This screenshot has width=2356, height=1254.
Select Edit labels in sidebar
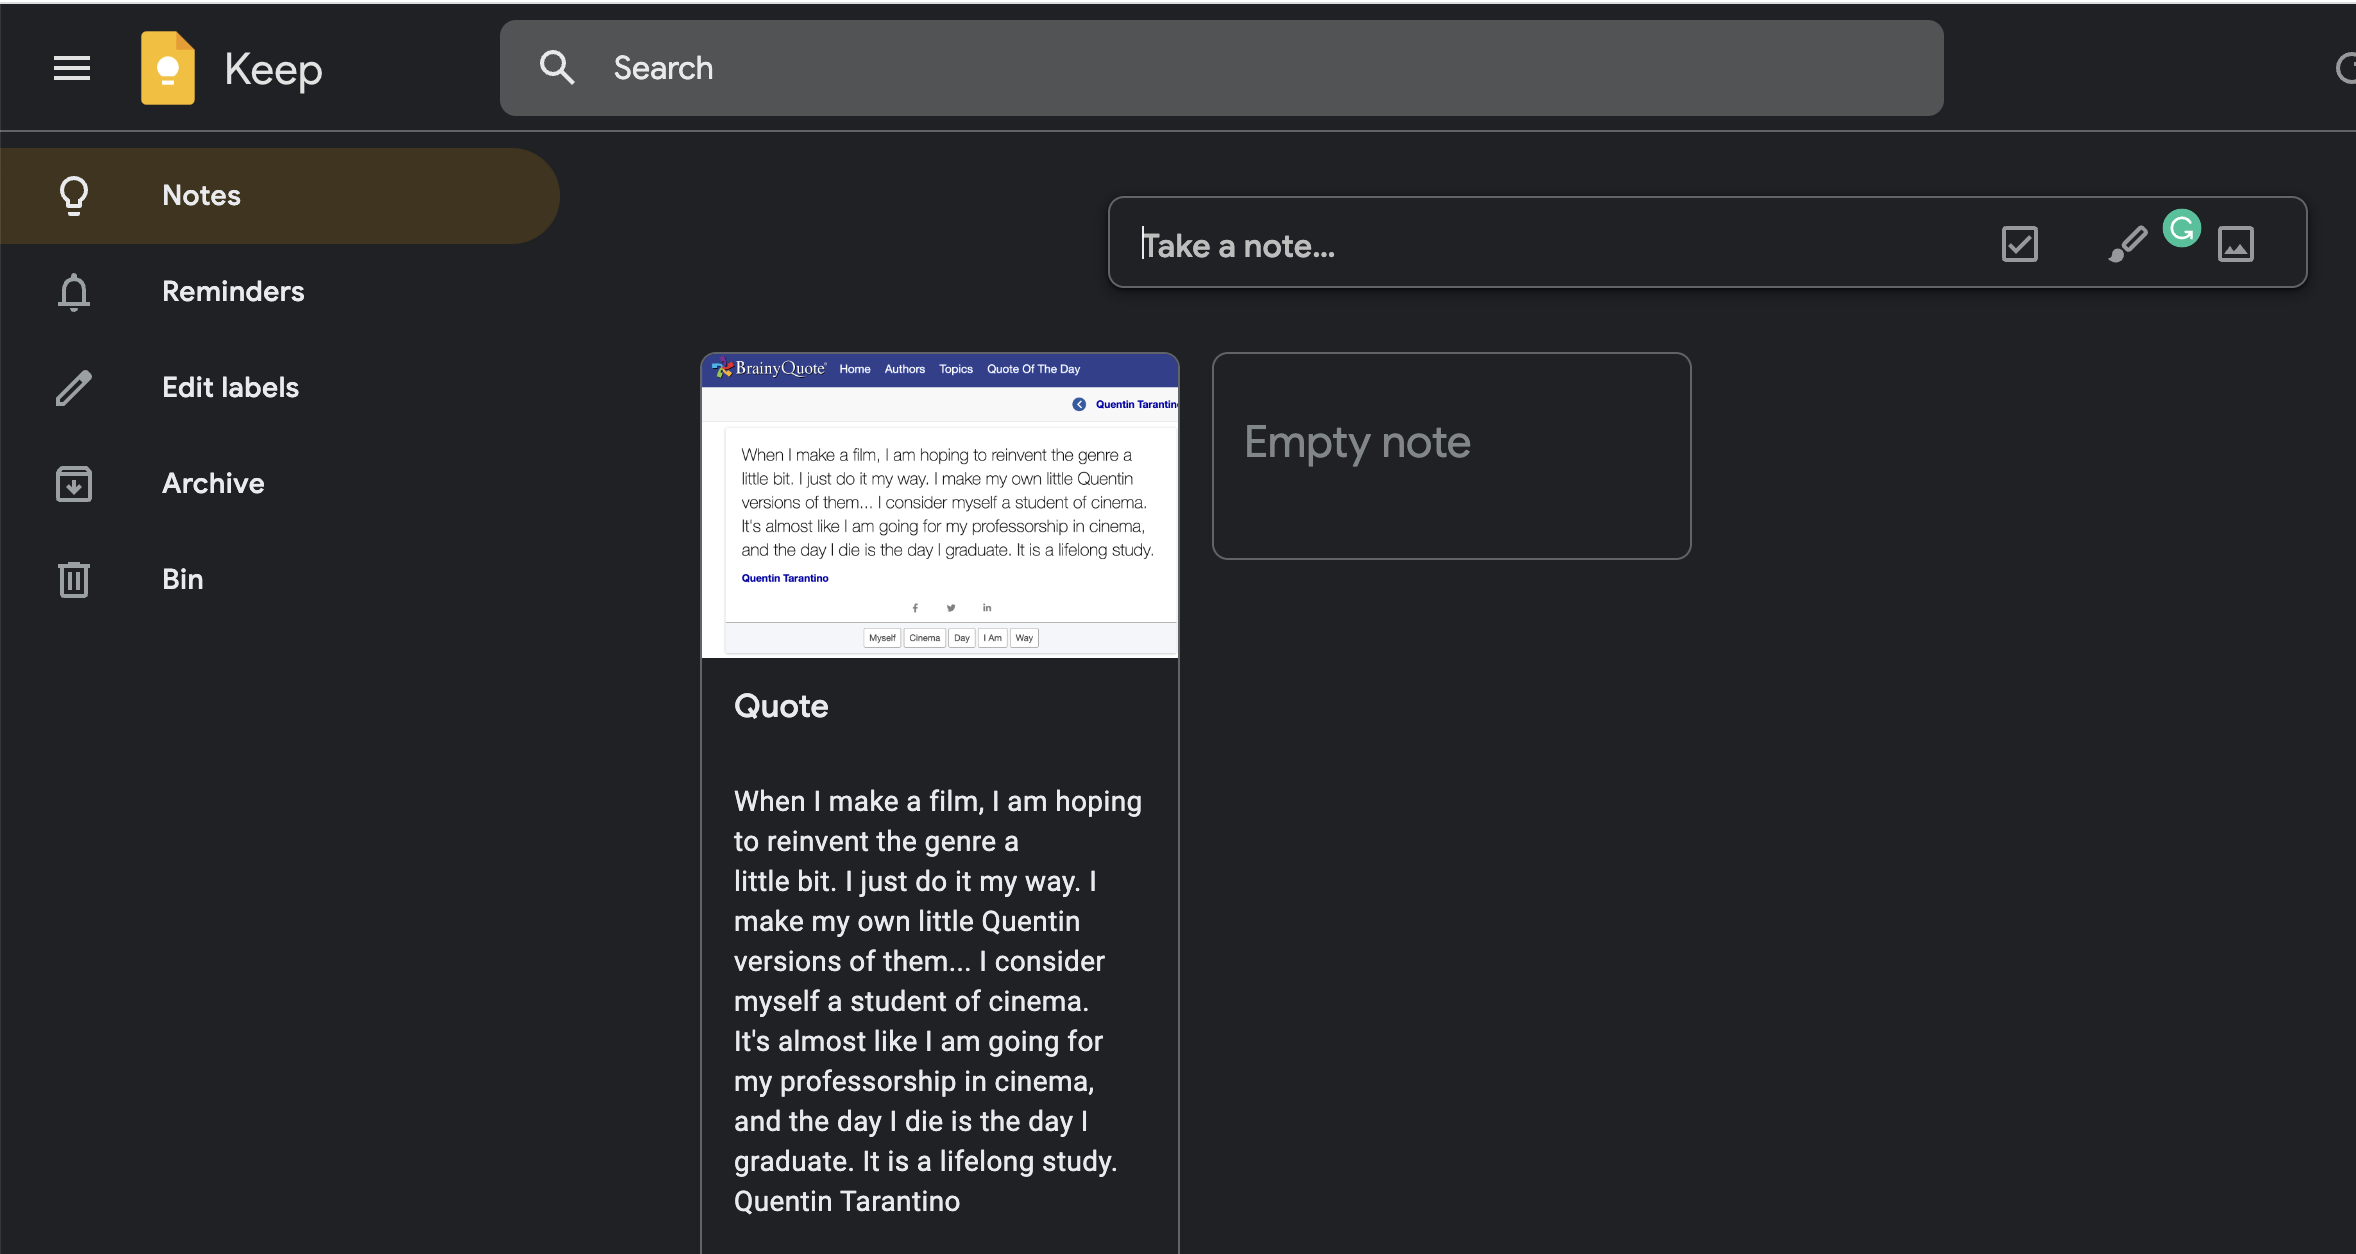(230, 387)
